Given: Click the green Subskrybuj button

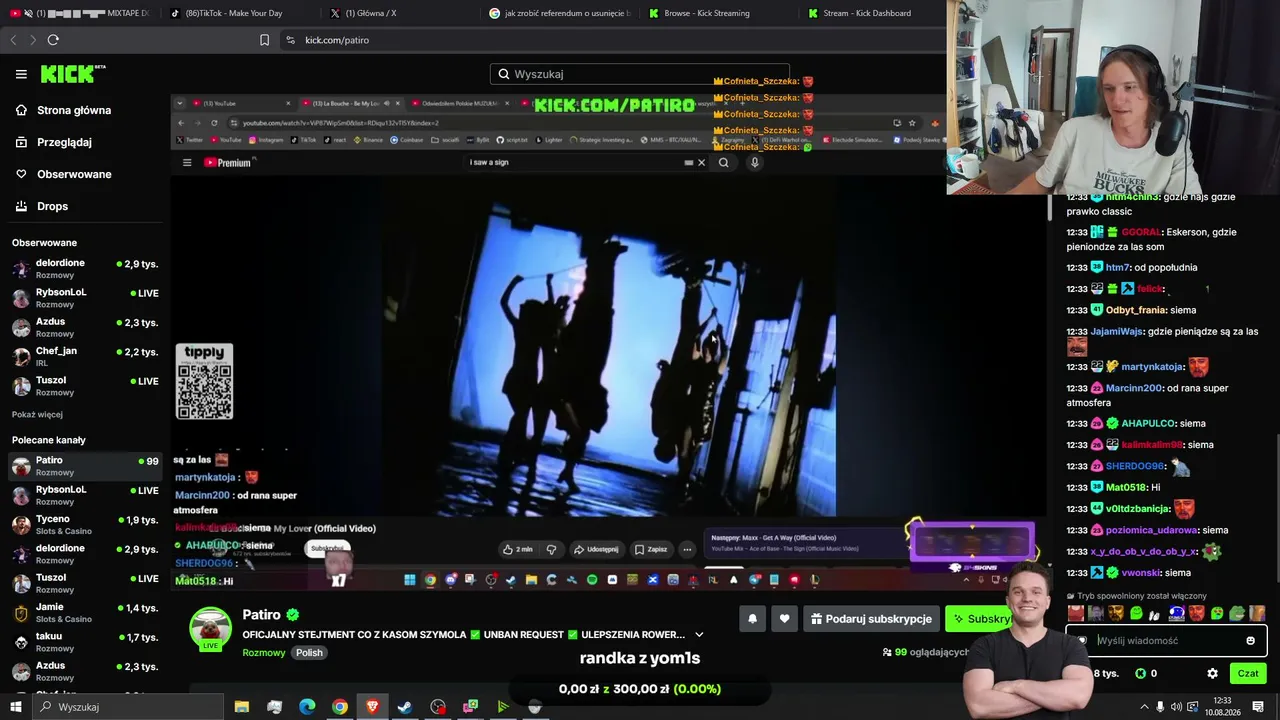Looking at the screenshot, I should click(x=982, y=619).
